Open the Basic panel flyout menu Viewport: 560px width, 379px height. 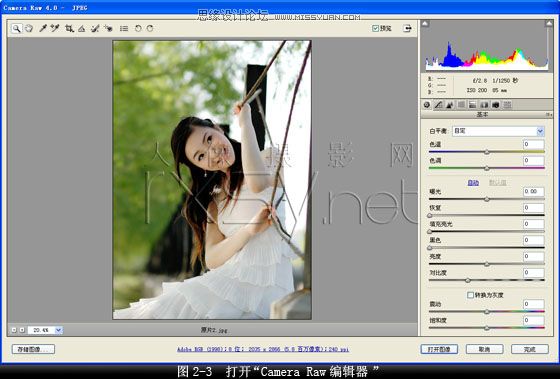tap(548, 115)
